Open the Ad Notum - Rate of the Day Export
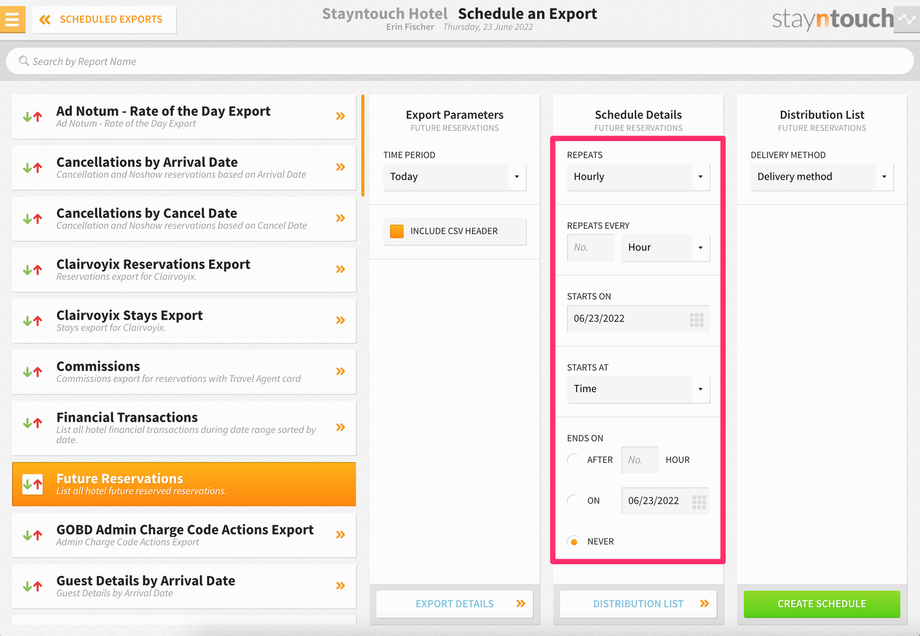Screen dimensions: 920x636 [184, 117]
